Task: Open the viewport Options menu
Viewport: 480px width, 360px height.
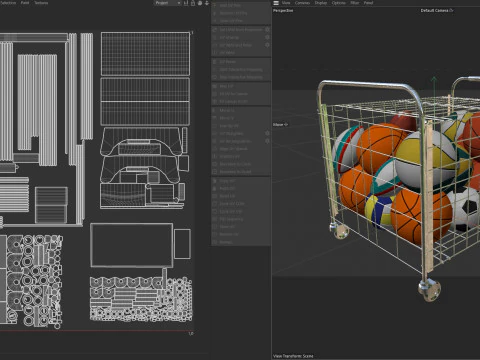Action: tap(339, 3)
